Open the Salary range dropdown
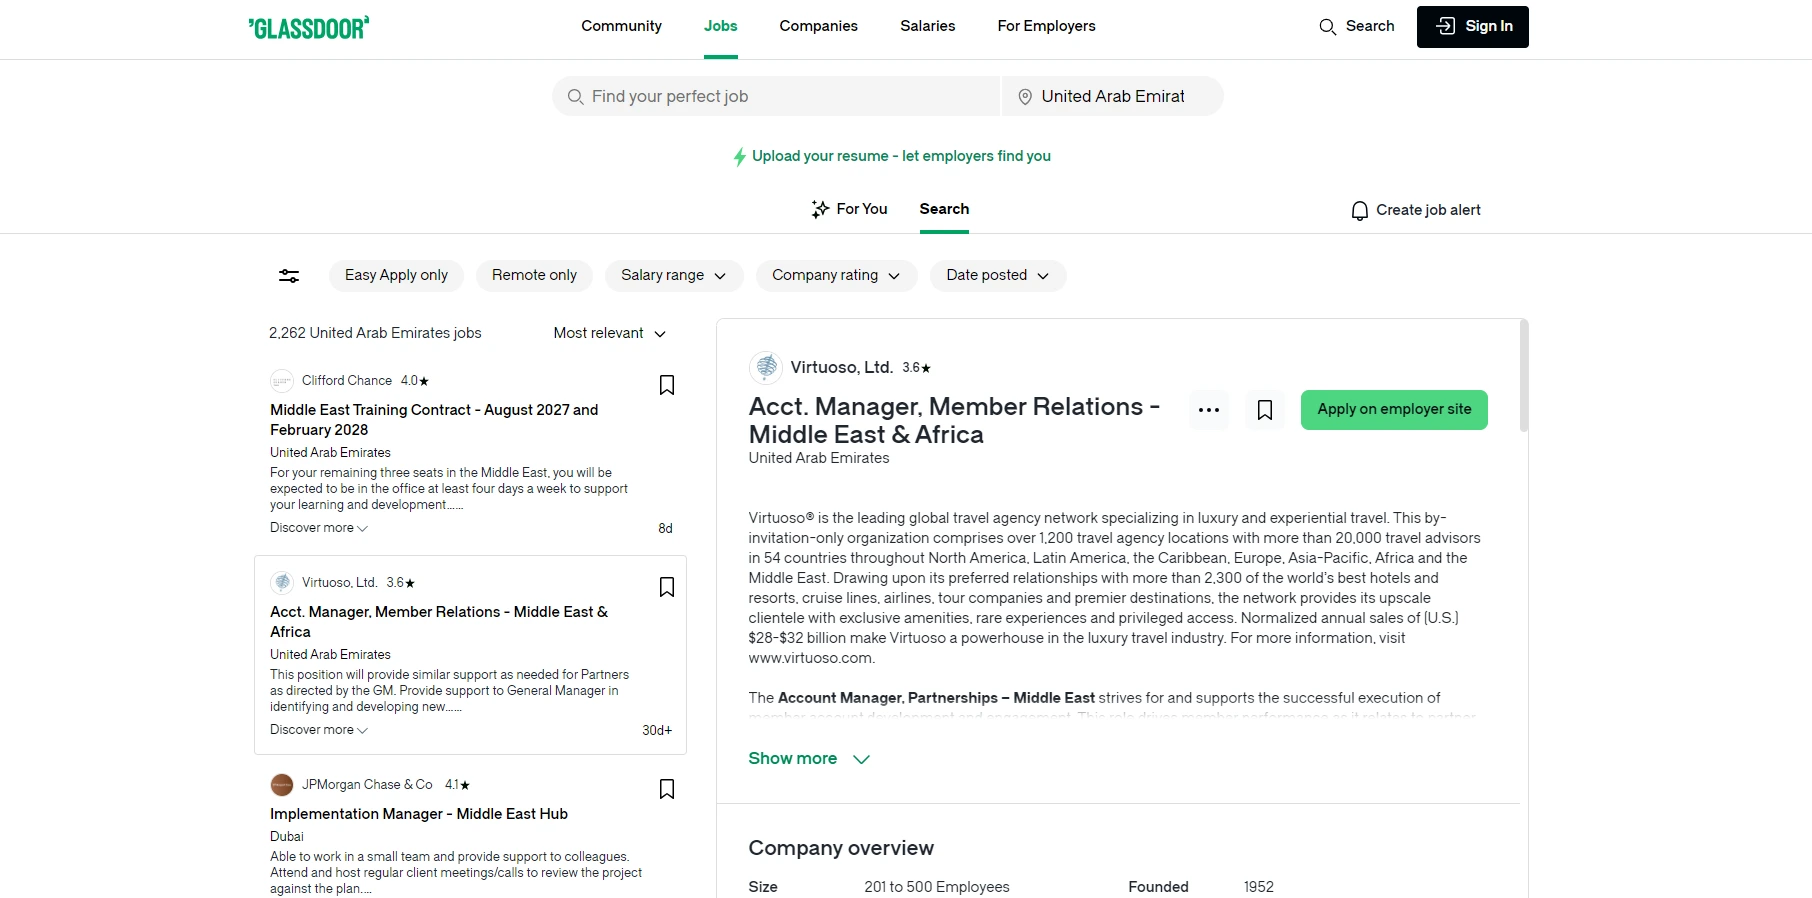 click(674, 276)
